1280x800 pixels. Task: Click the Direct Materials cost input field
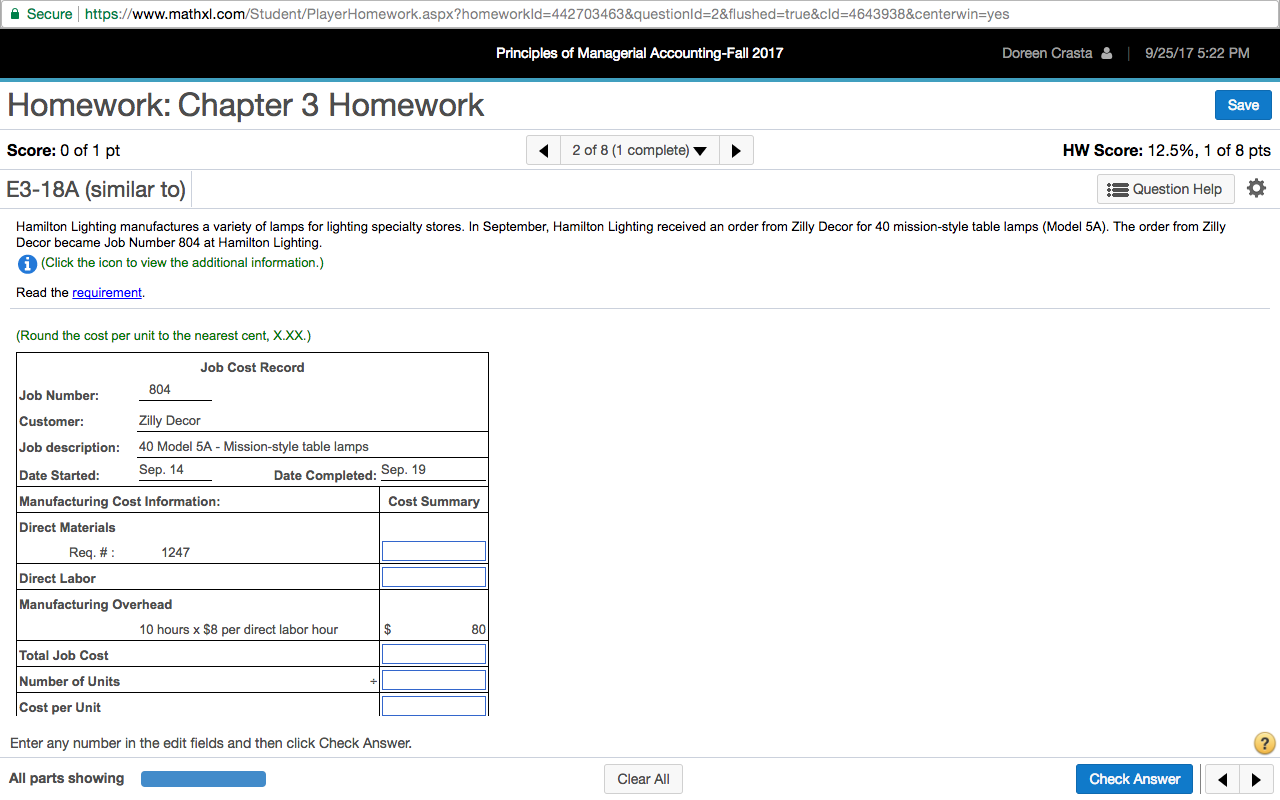tap(434, 551)
